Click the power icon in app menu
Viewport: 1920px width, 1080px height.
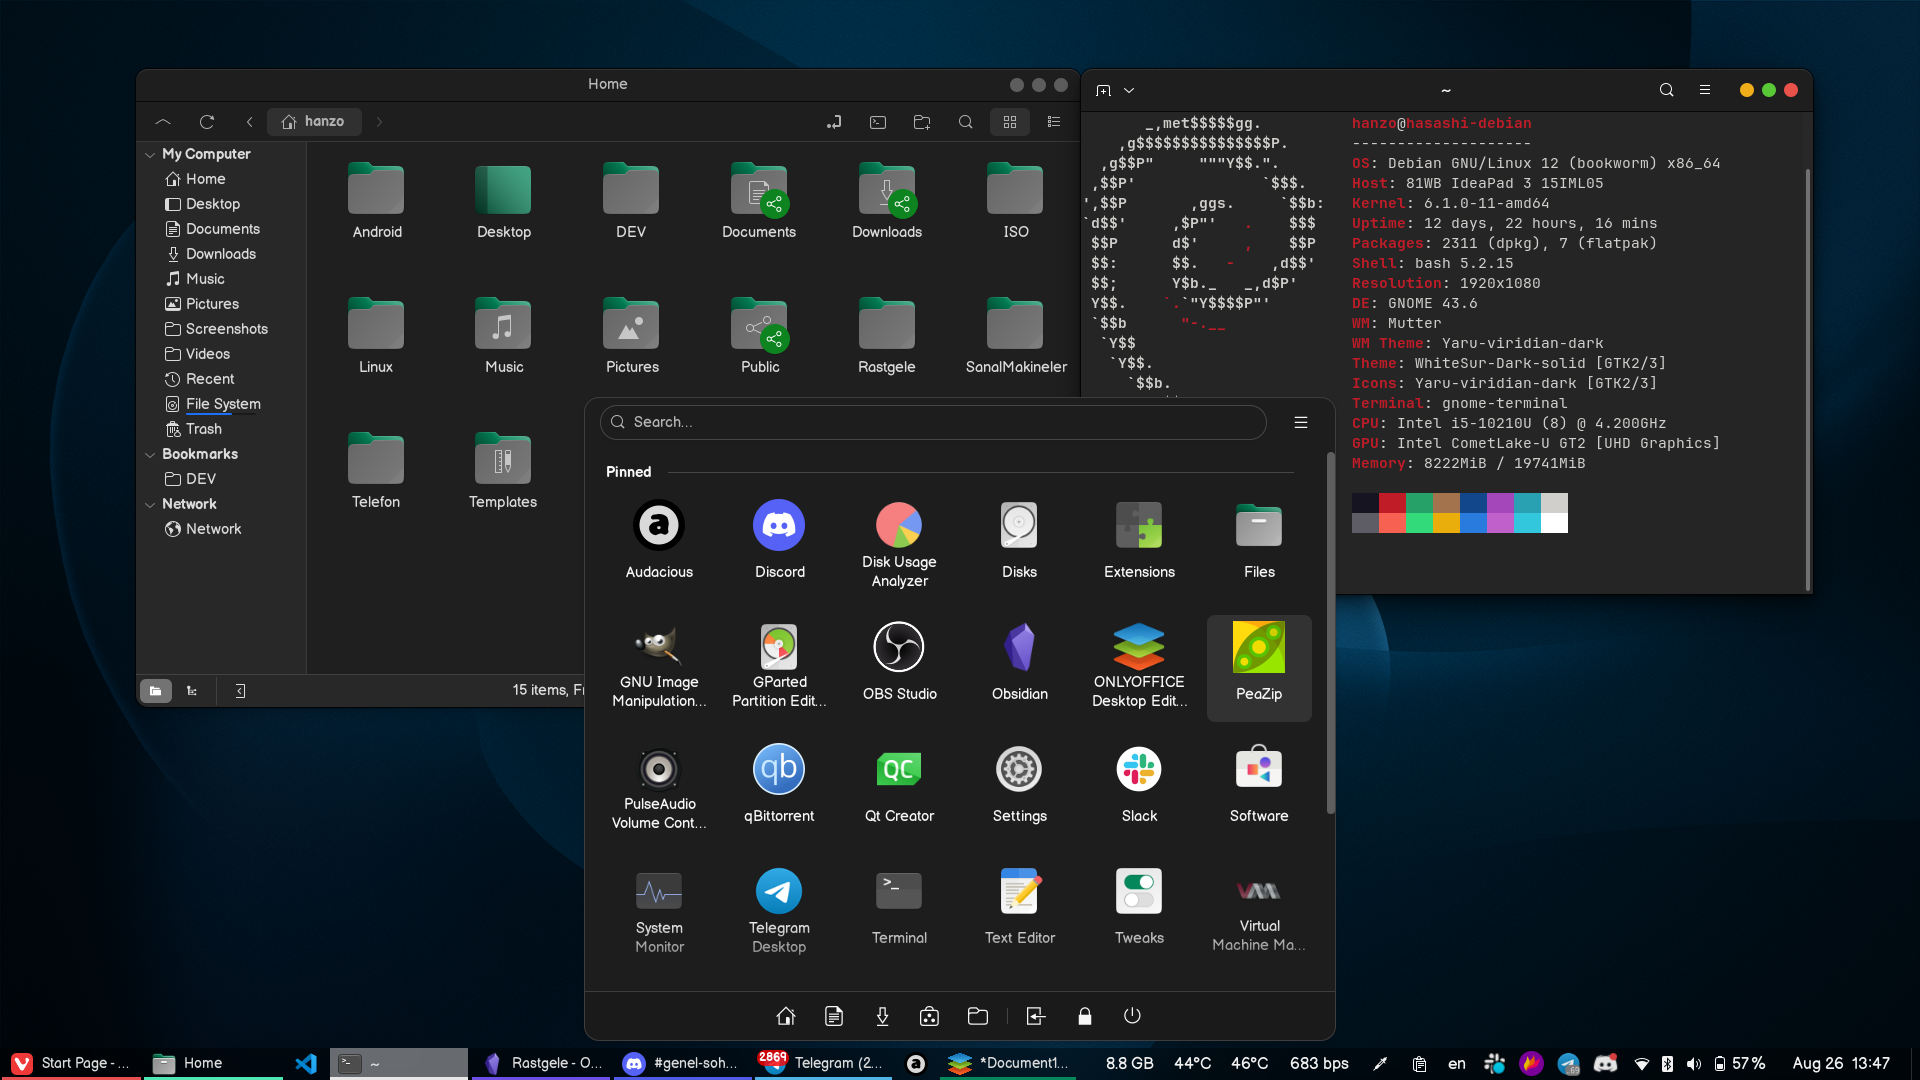1131,1016
